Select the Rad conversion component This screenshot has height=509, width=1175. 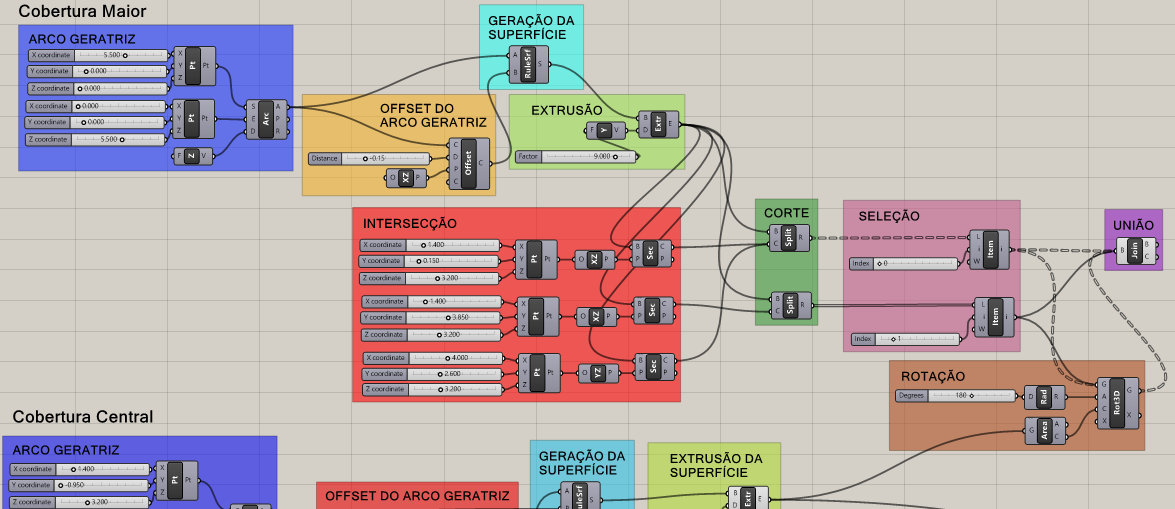click(x=1044, y=397)
